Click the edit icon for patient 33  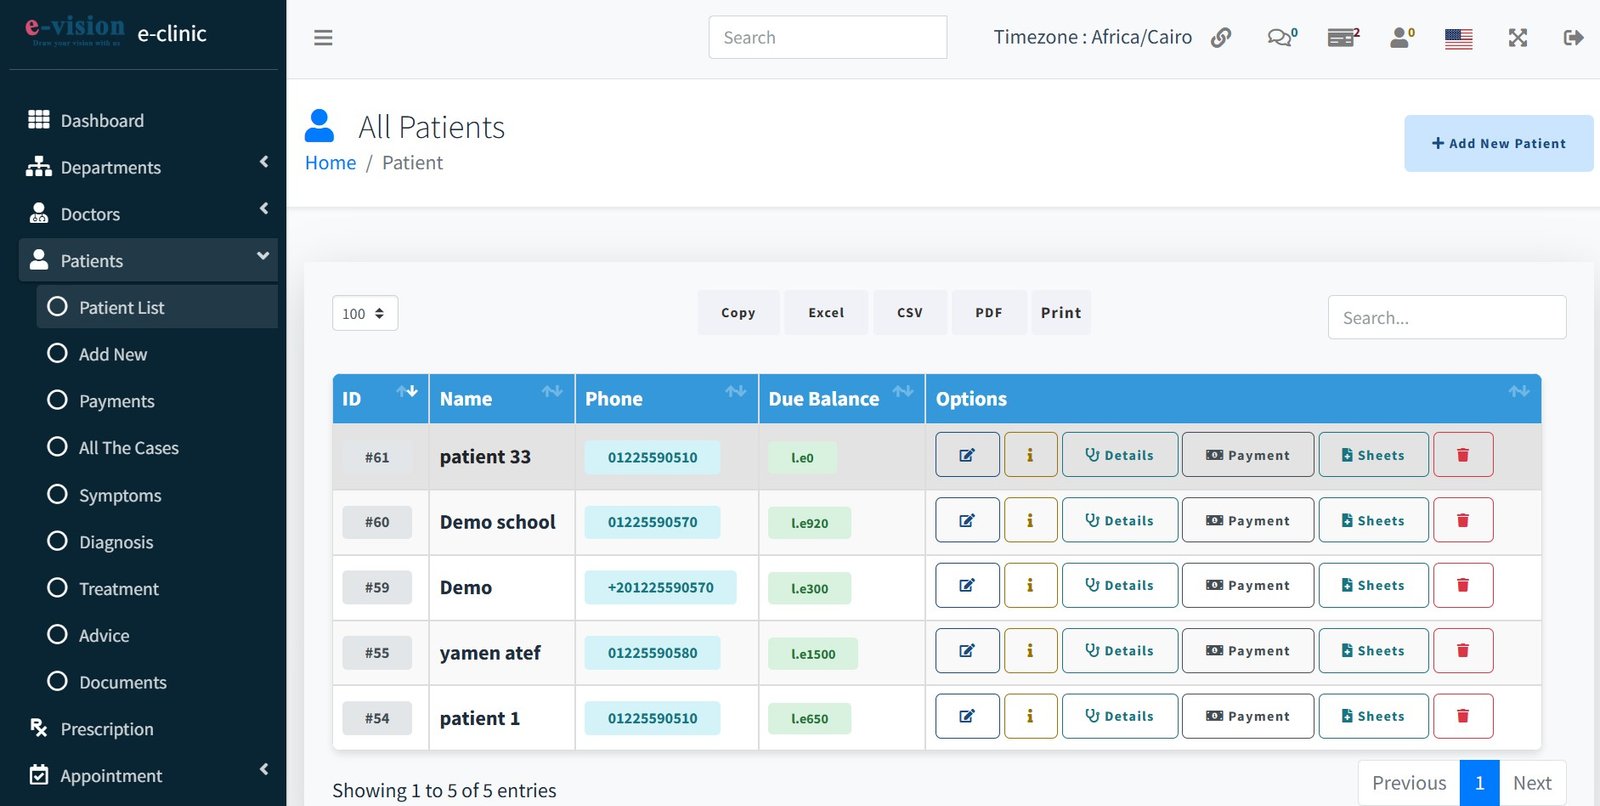click(x=967, y=455)
